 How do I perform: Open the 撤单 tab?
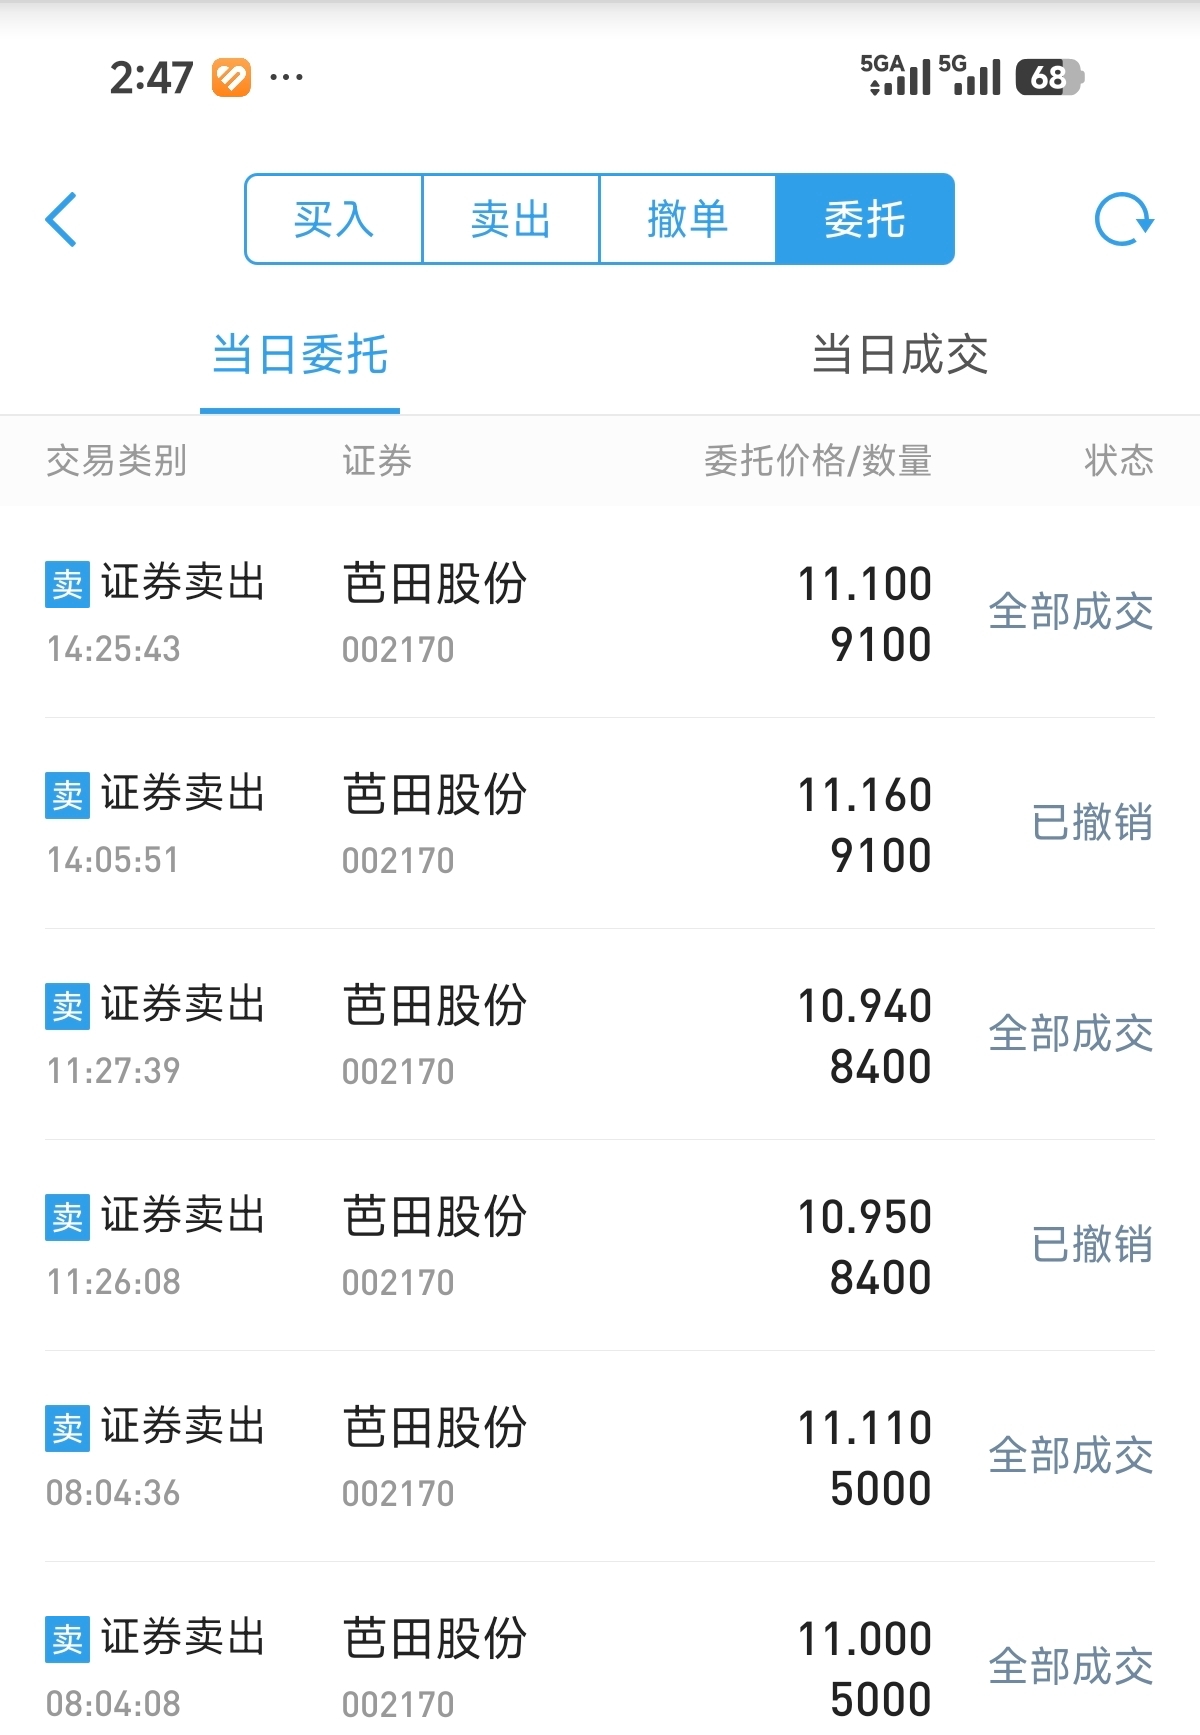click(x=688, y=219)
